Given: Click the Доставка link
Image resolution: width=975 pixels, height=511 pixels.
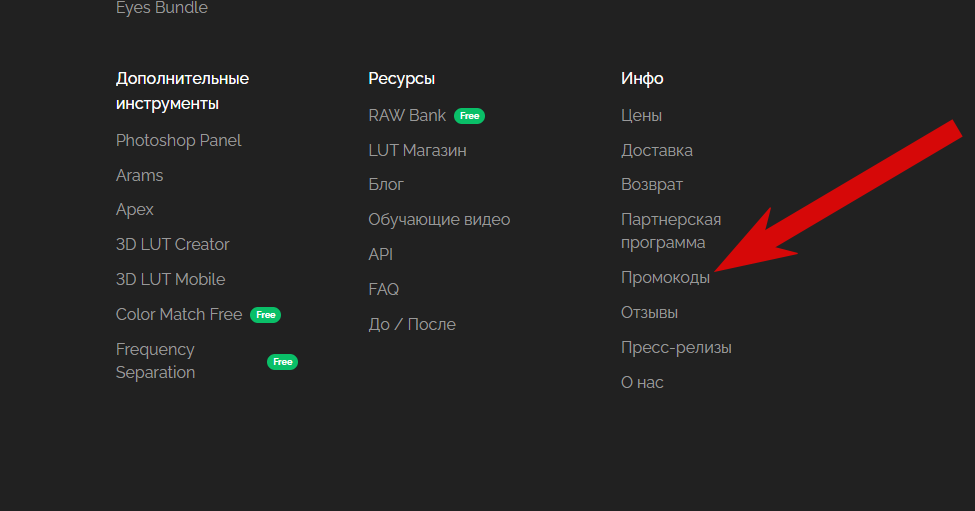Looking at the screenshot, I should coord(656,151).
